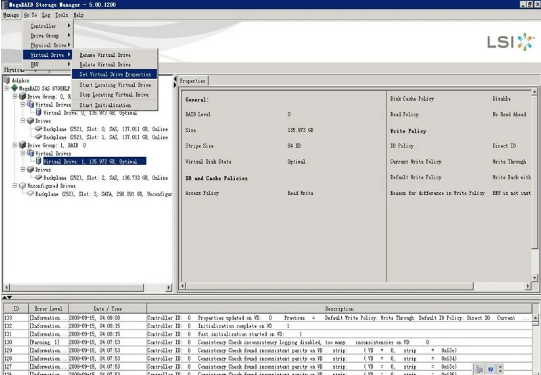Click the dolphin server icon in tree
The height and width of the screenshot is (375, 541).
7,80
